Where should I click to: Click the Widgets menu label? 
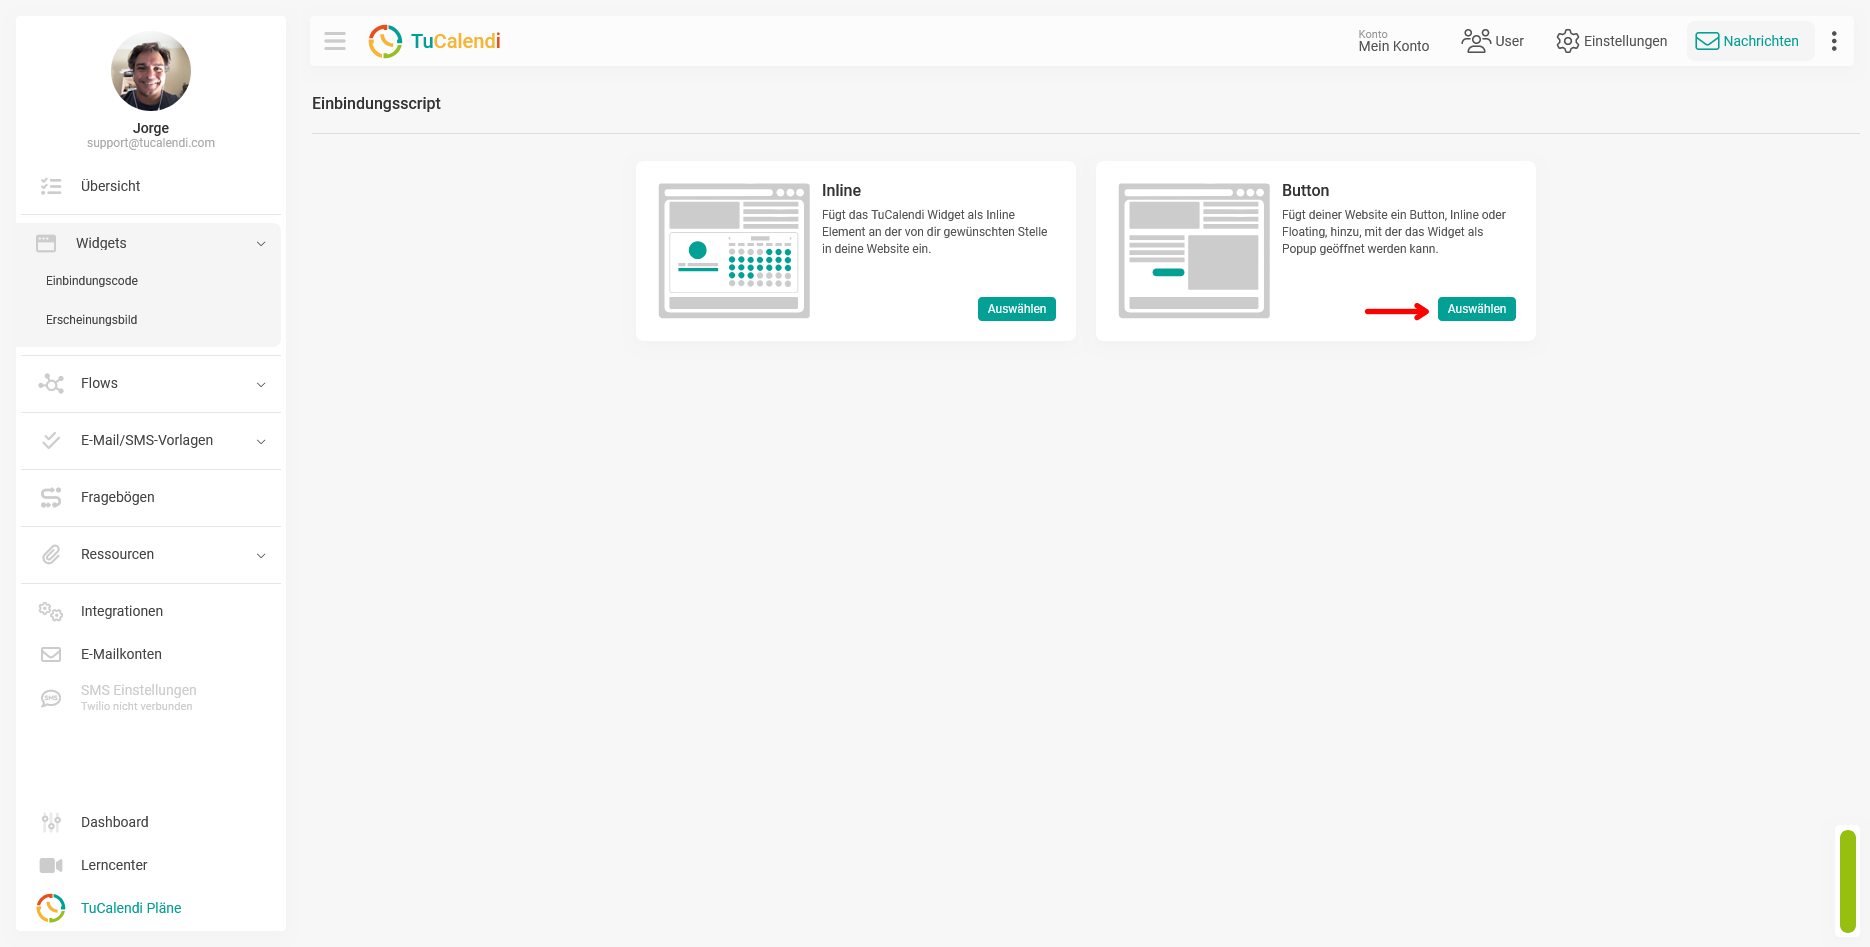pyautogui.click(x=101, y=243)
